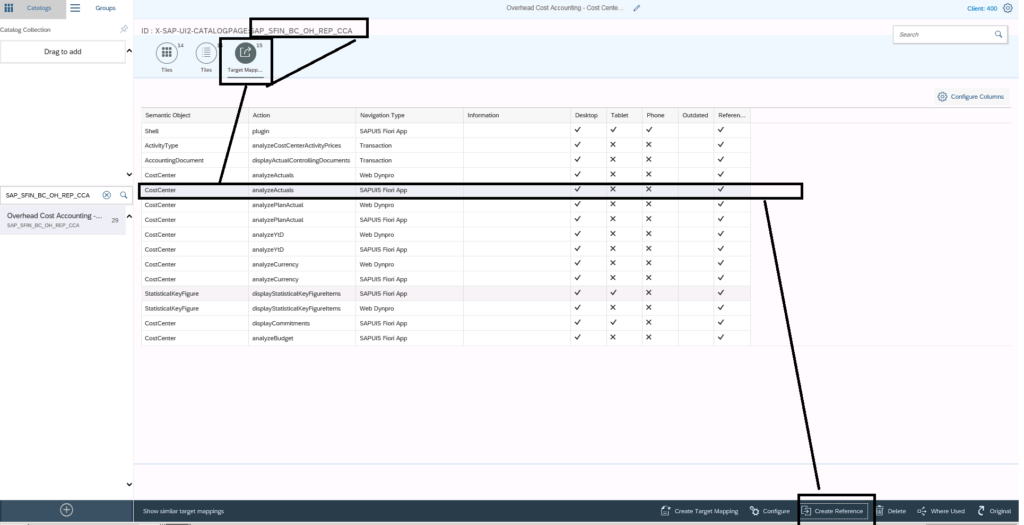This screenshot has width=1024, height=525.
Task: Click the Navigation Type column header
Action: point(409,116)
